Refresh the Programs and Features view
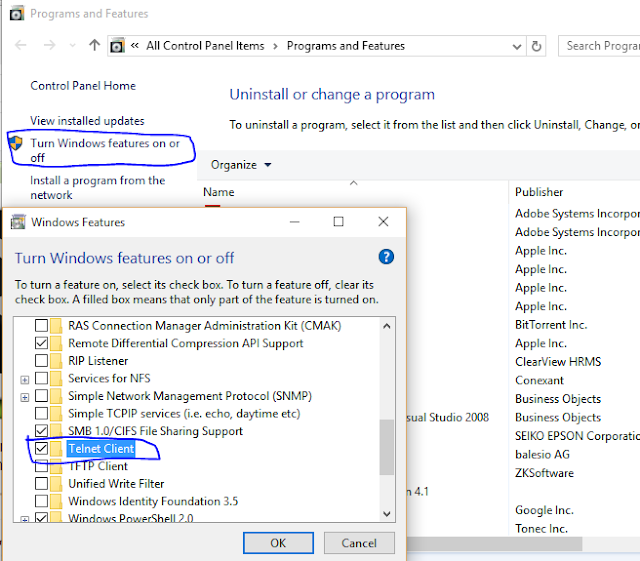The height and width of the screenshot is (561, 640). pos(536,46)
